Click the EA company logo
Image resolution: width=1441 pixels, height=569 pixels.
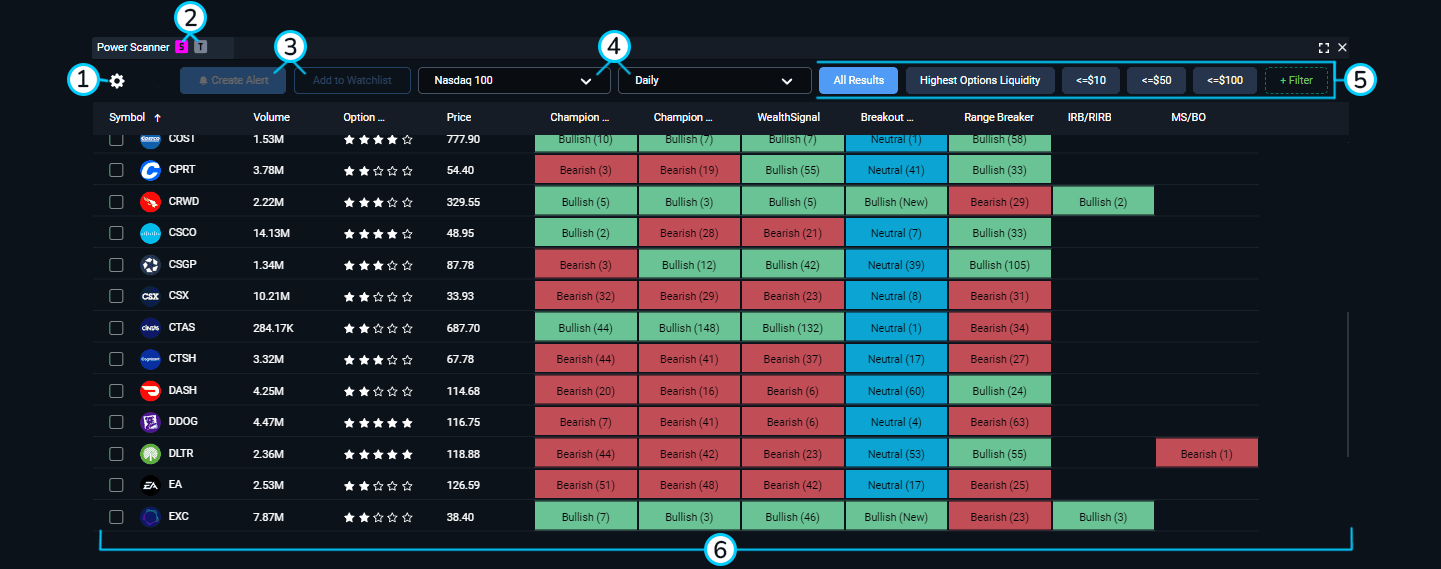click(x=150, y=485)
